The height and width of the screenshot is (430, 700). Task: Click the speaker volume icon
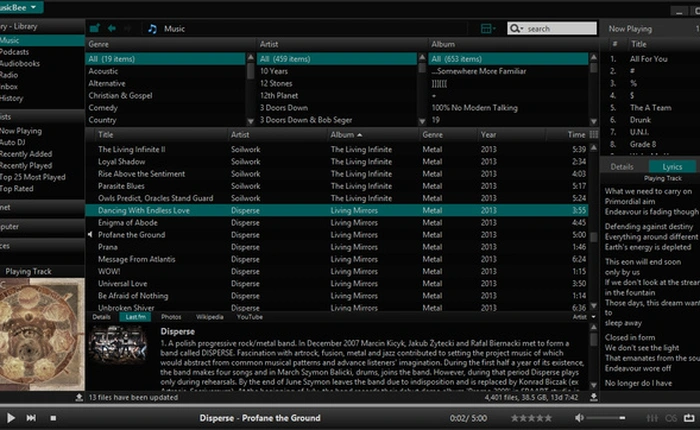tap(578, 417)
